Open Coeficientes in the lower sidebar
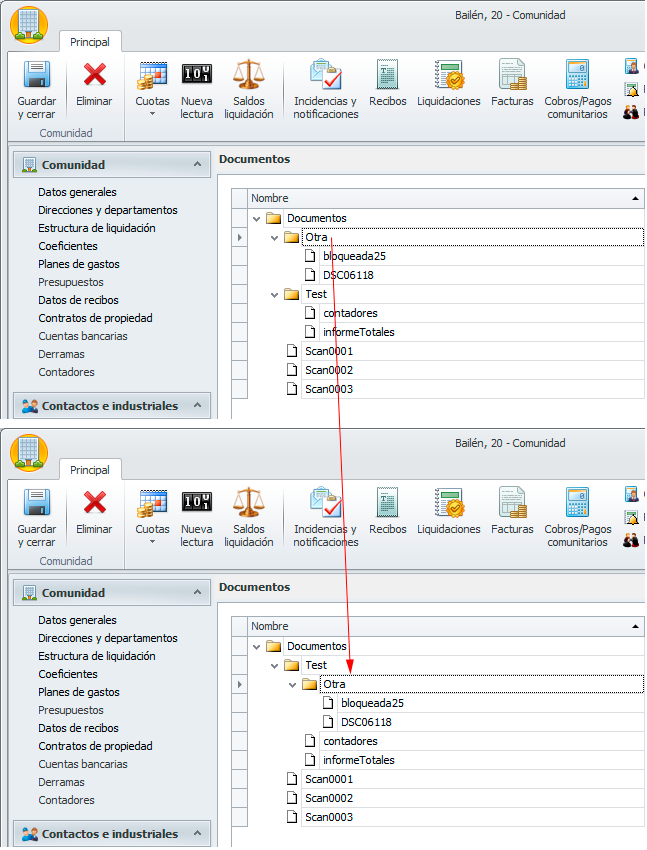This screenshot has height=850, width=647. [68, 674]
